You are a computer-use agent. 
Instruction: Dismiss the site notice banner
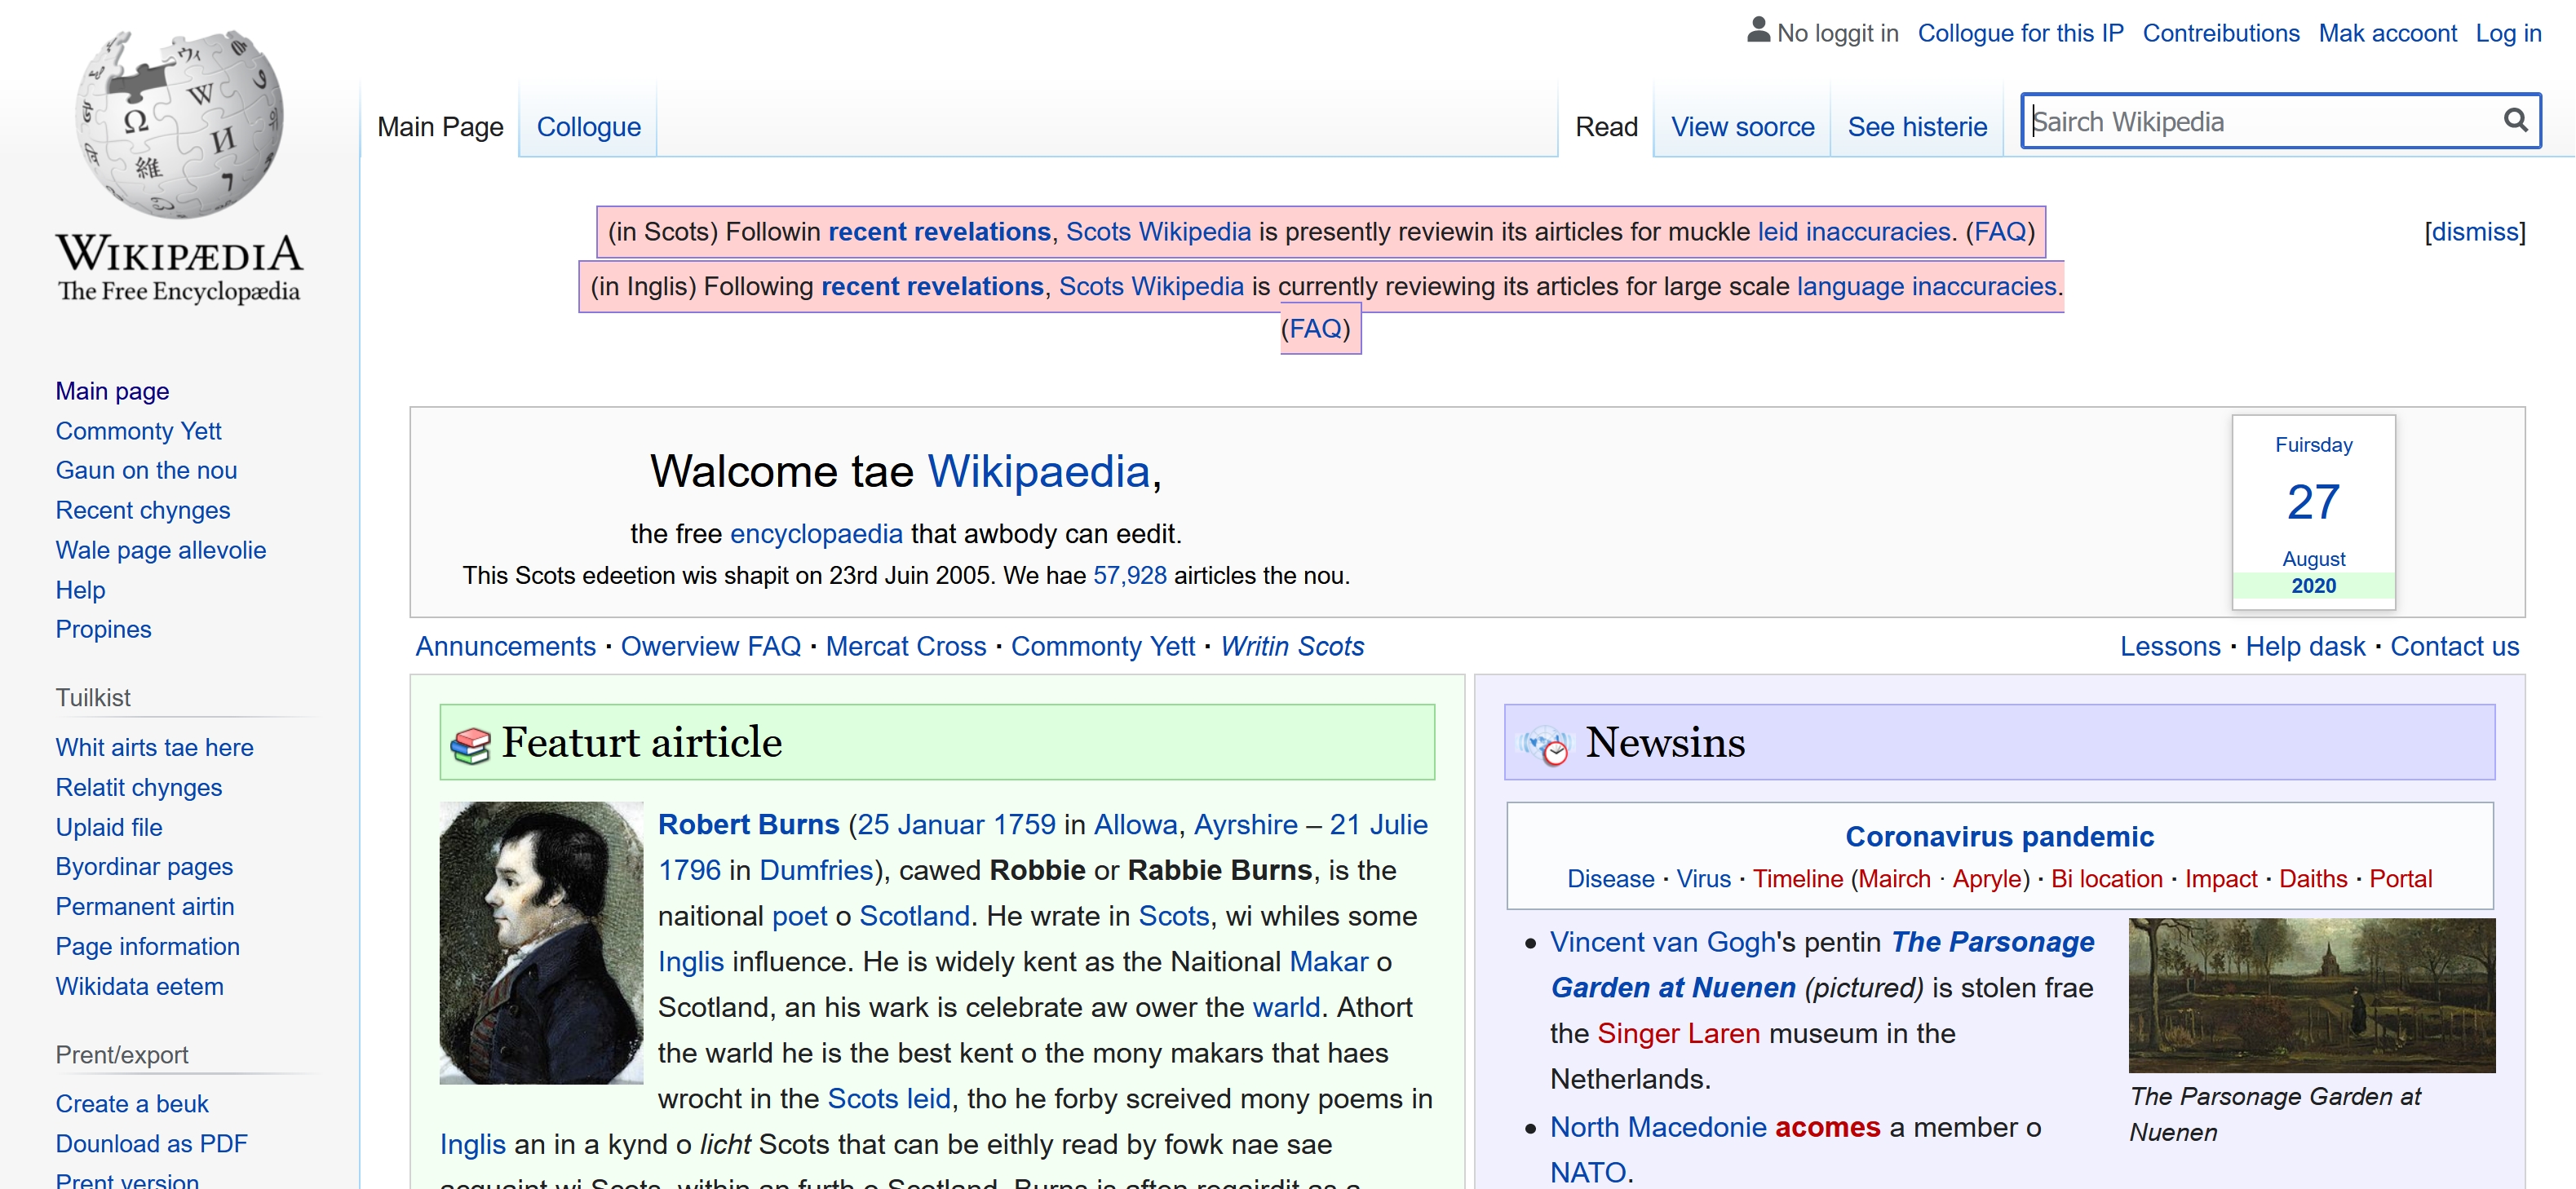click(2475, 232)
